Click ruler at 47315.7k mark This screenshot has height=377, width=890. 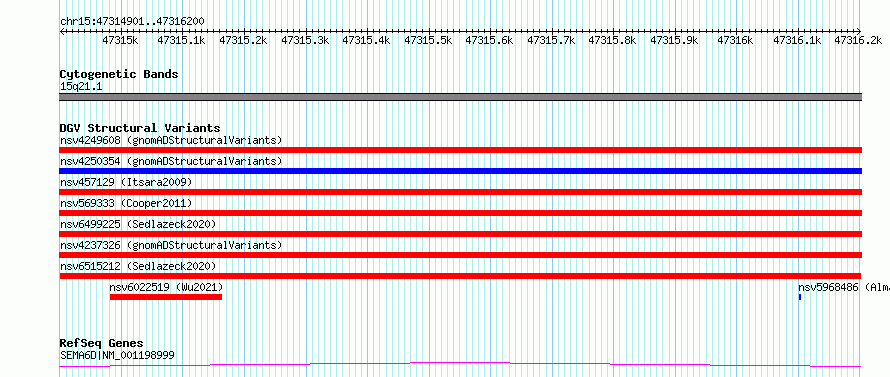pyautogui.click(x=551, y=40)
